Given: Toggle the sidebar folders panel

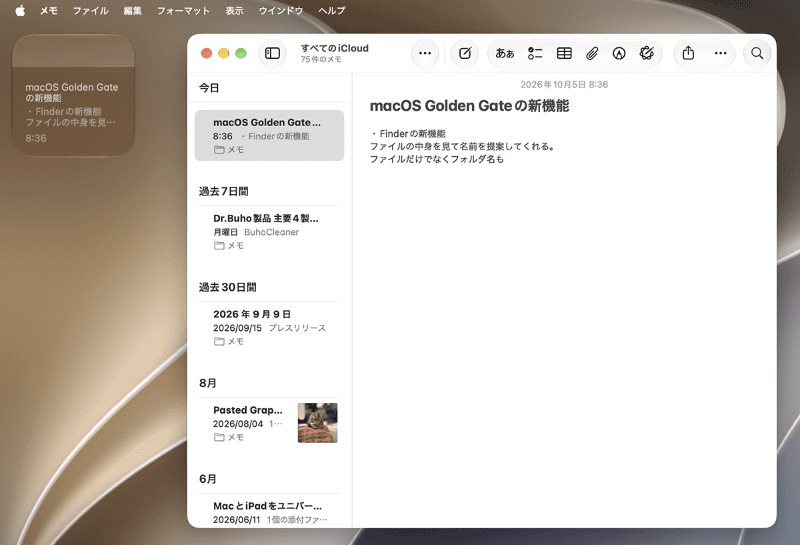Looking at the screenshot, I should pyautogui.click(x=272, y=53).
